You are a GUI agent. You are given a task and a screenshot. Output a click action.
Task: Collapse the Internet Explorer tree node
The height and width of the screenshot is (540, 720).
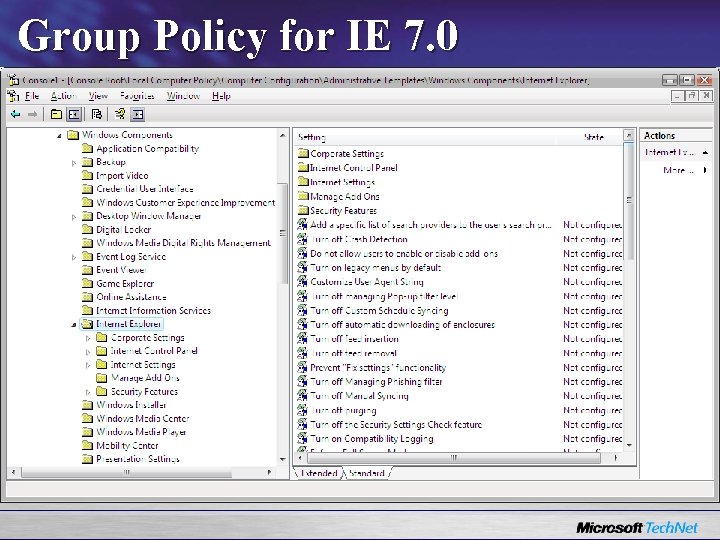pos(73,325)
